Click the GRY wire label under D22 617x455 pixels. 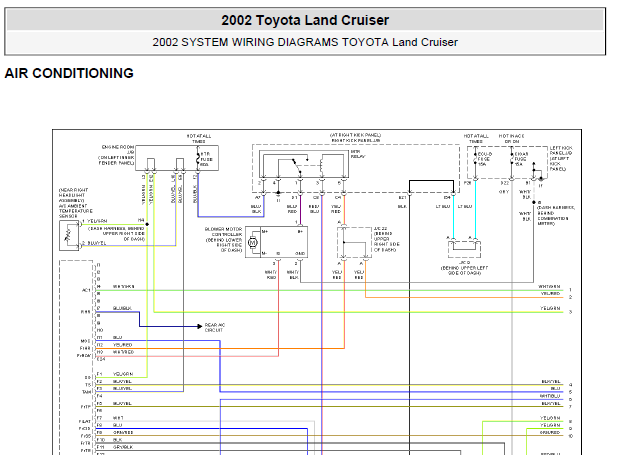(x=504, y=192)
